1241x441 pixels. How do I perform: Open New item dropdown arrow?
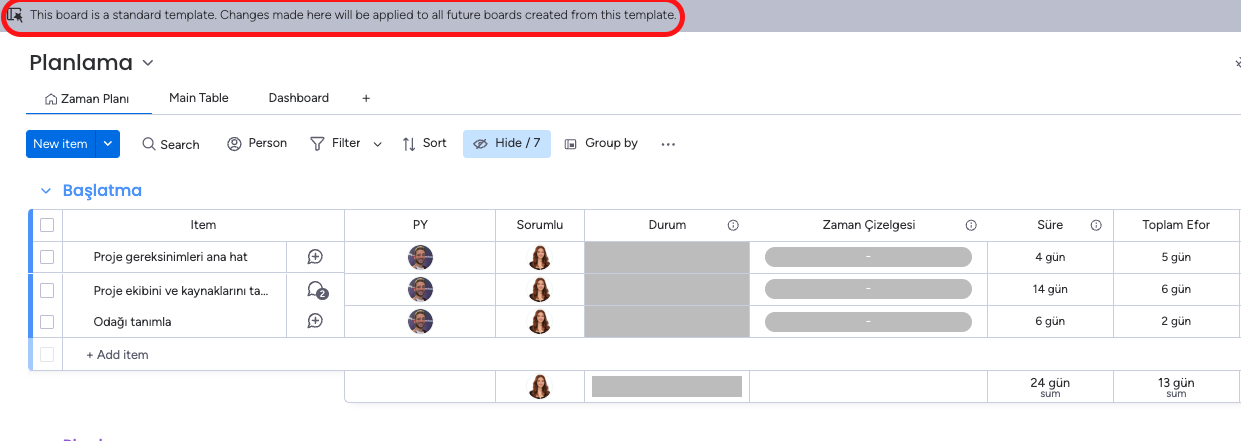point(108,144)
